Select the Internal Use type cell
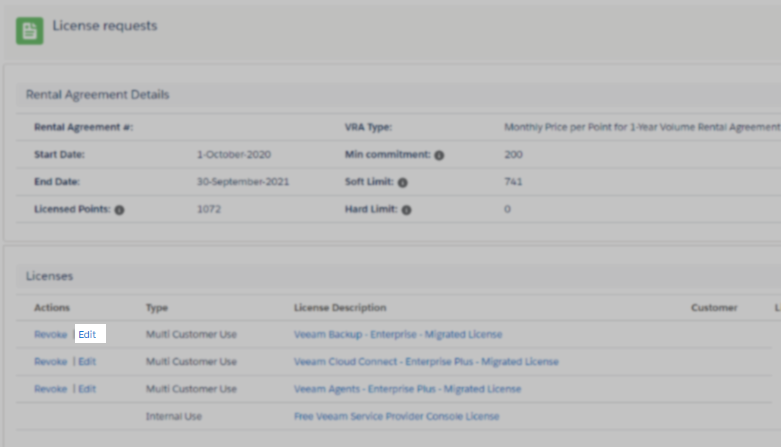Image resolution: width=781 pixels, height=447 pixels. [174, 417]
